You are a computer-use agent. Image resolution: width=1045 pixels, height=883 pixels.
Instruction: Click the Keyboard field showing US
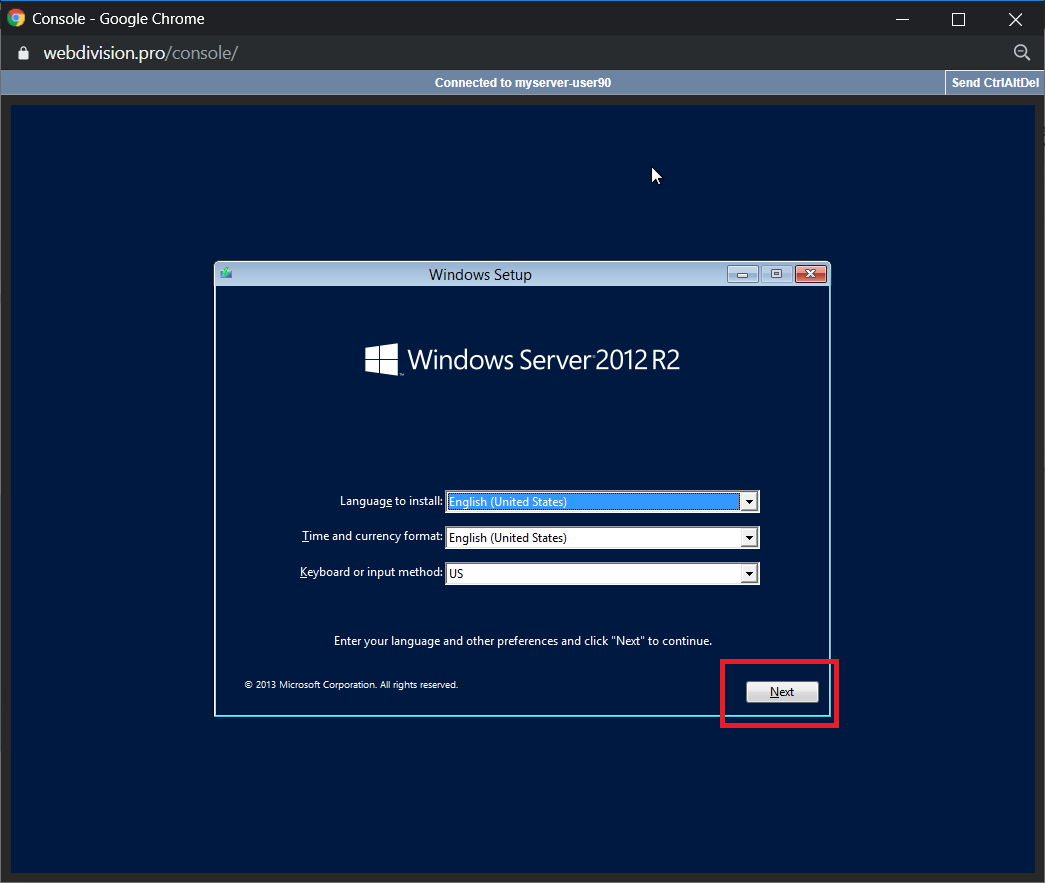point(592,574)
